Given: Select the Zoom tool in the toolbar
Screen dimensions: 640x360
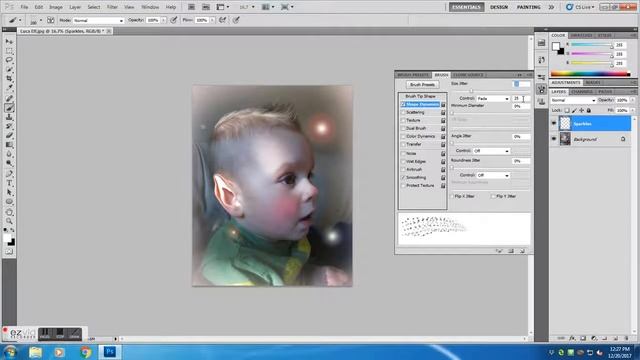Looking at the screenshot, I should click(x=9, y=221).
